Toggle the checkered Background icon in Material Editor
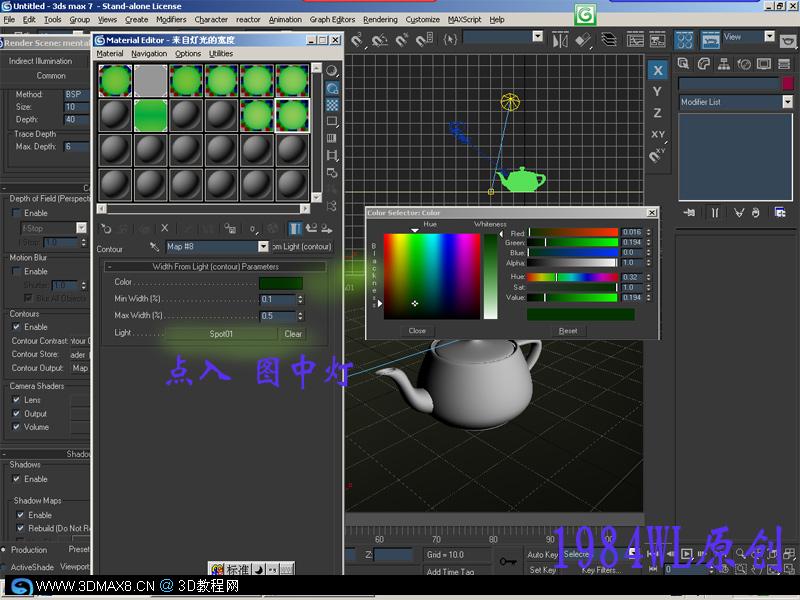 [332, 105]
